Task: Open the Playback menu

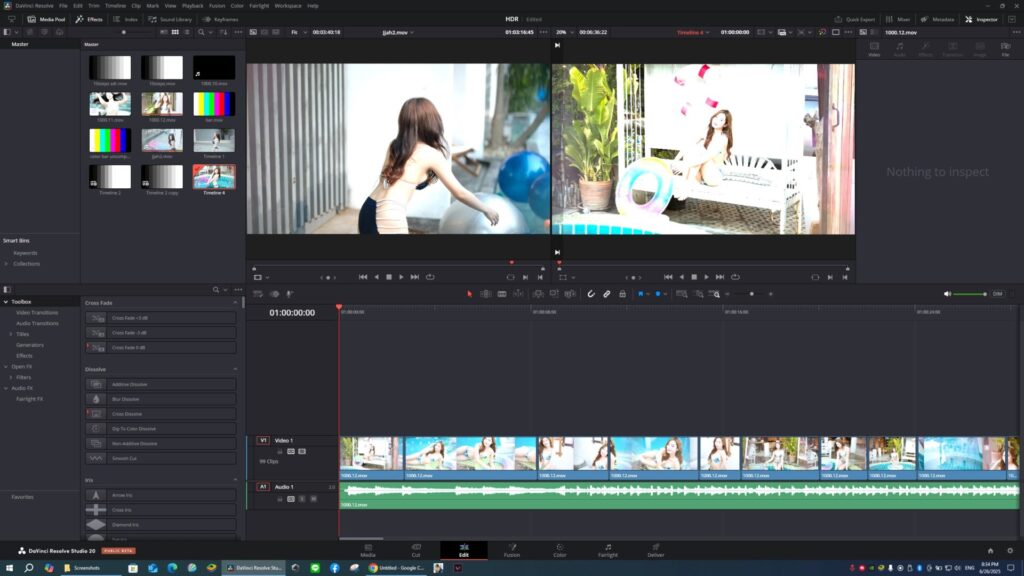Action: coord(193,6)
